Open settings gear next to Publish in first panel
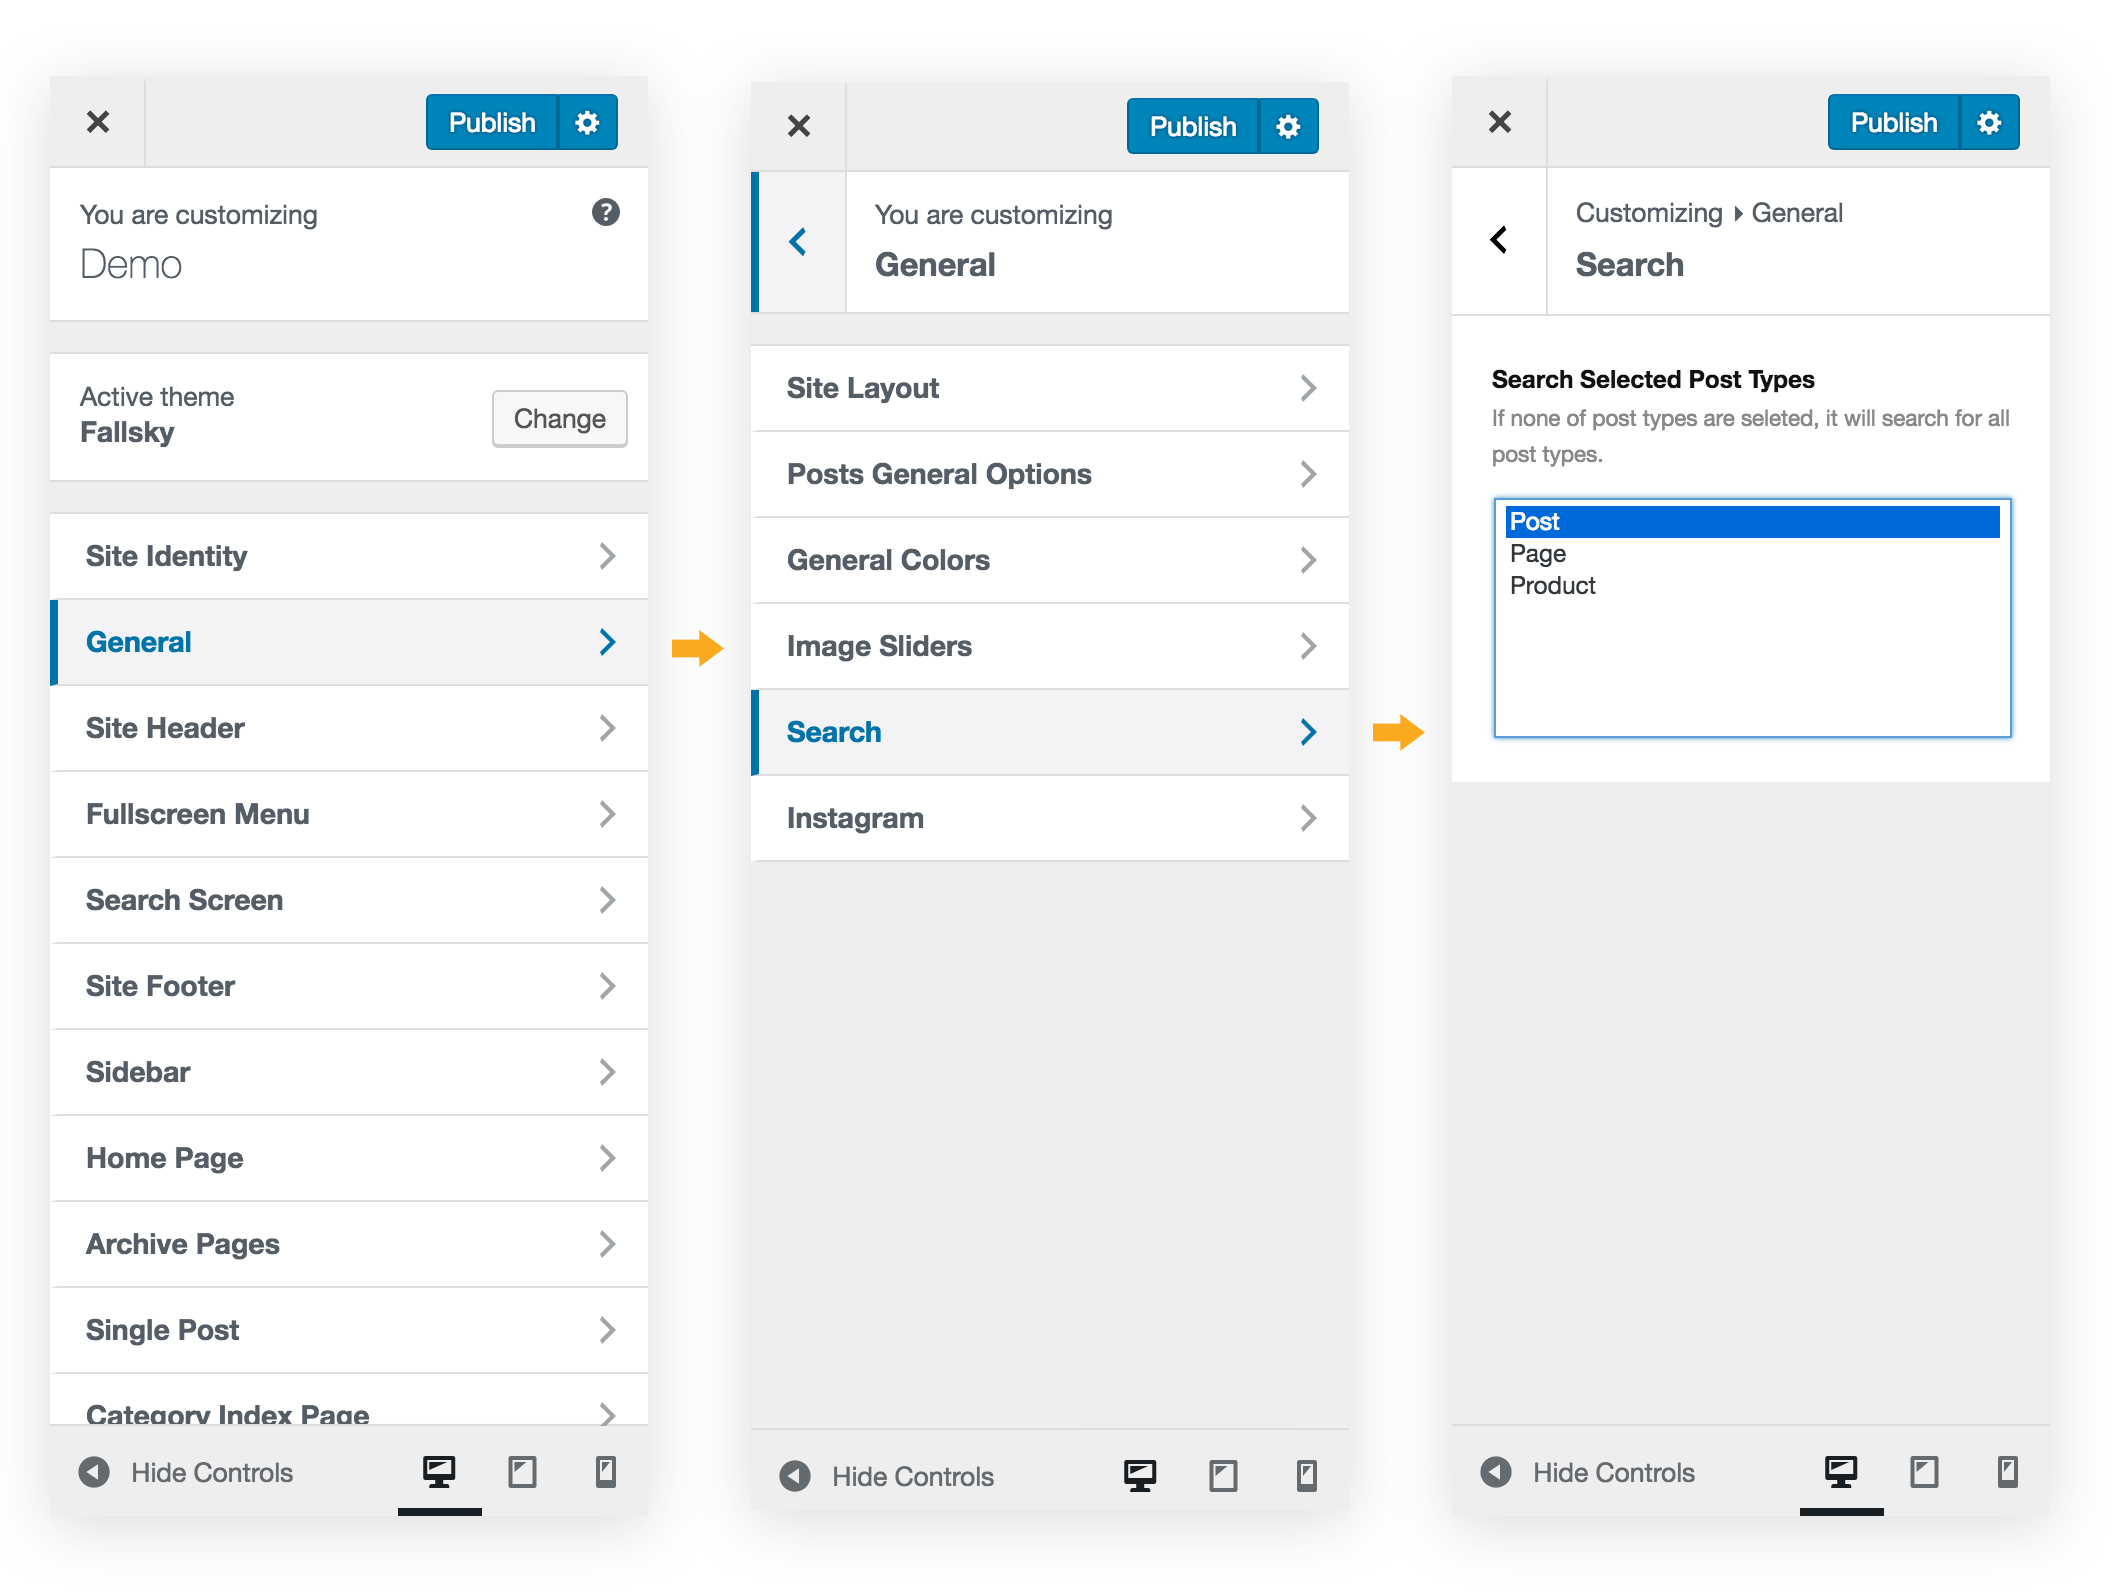The width and height of the screenshot is (2123, 1592). click(588, 121)
